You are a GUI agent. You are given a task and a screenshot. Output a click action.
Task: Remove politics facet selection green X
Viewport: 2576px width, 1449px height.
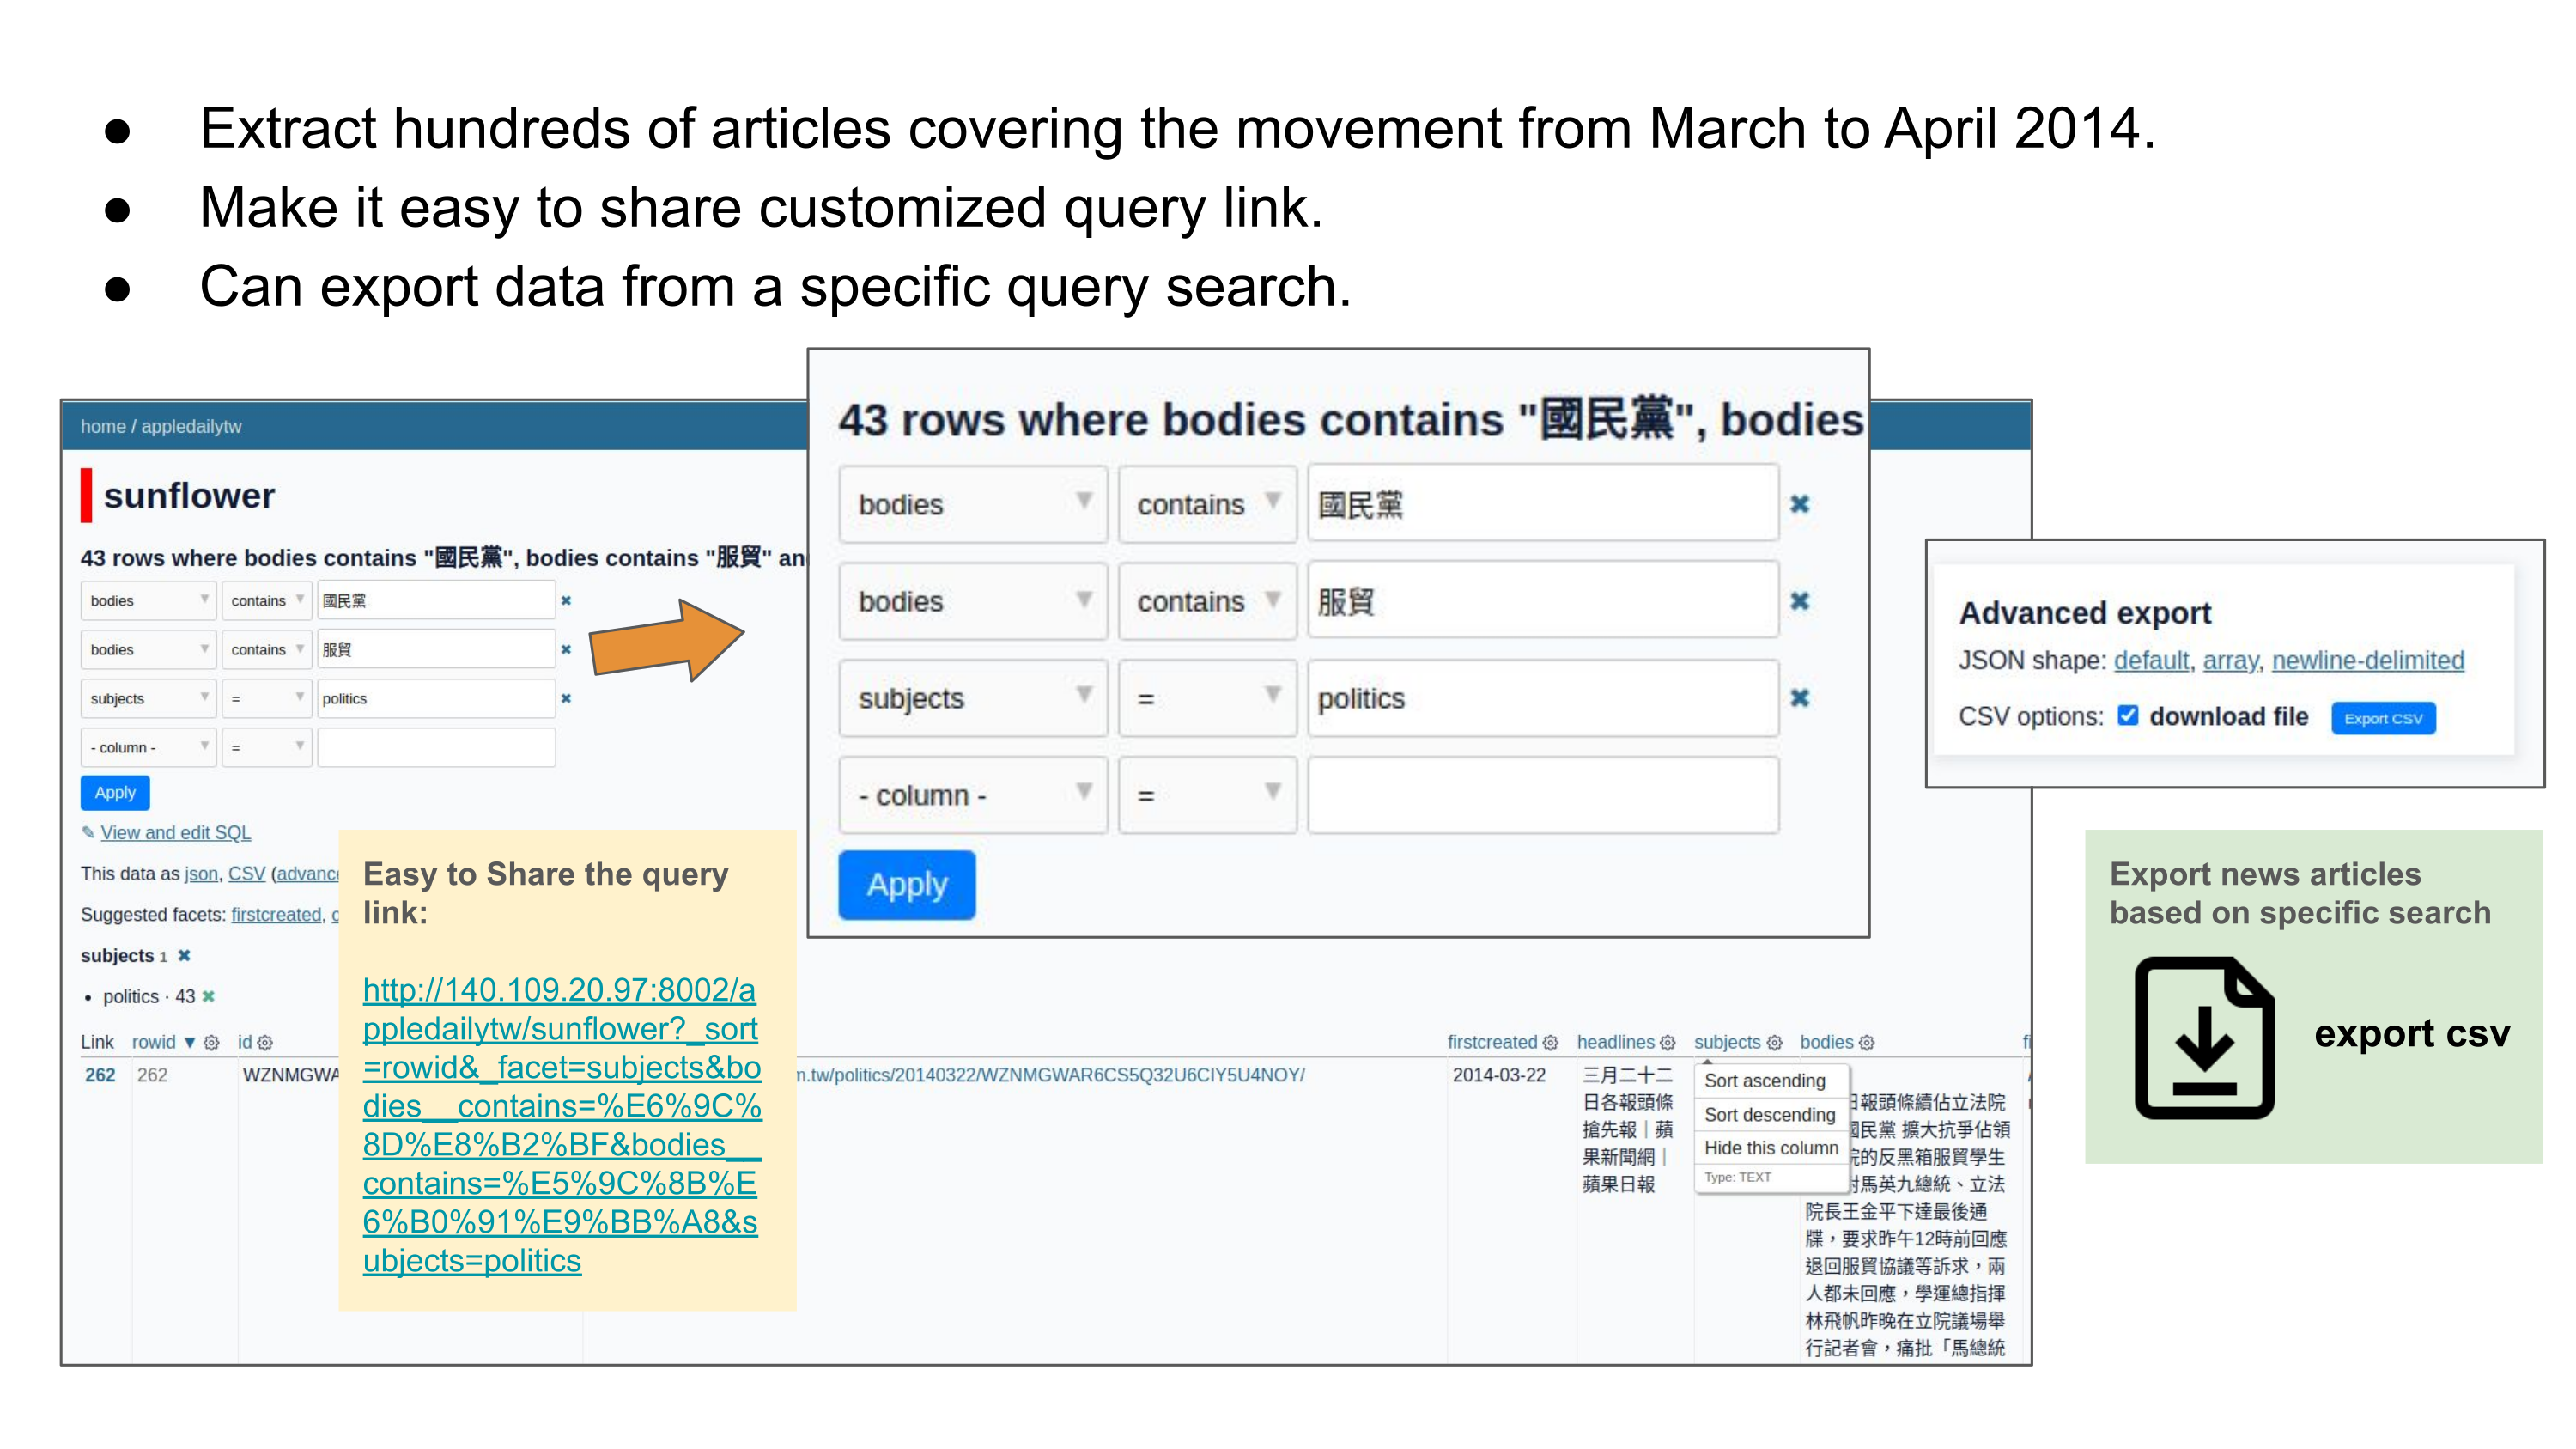click(x=208, y=996)
